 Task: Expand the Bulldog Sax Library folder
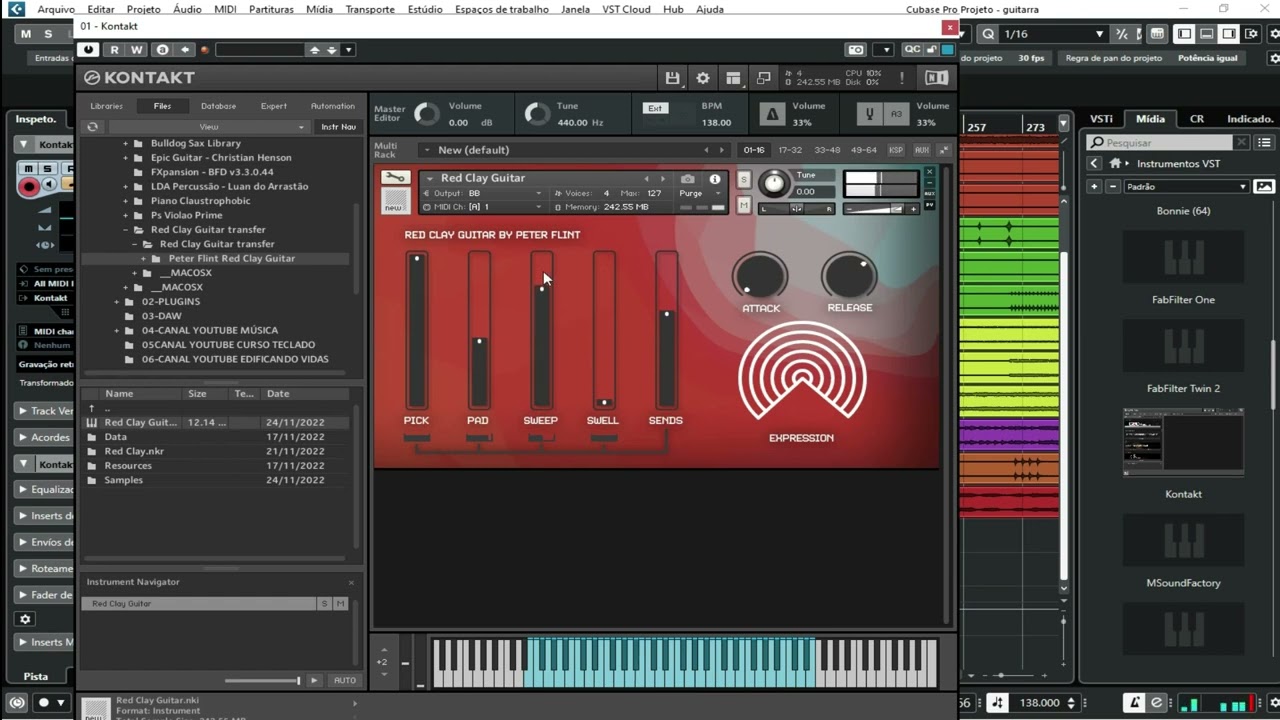coord(126,143)
